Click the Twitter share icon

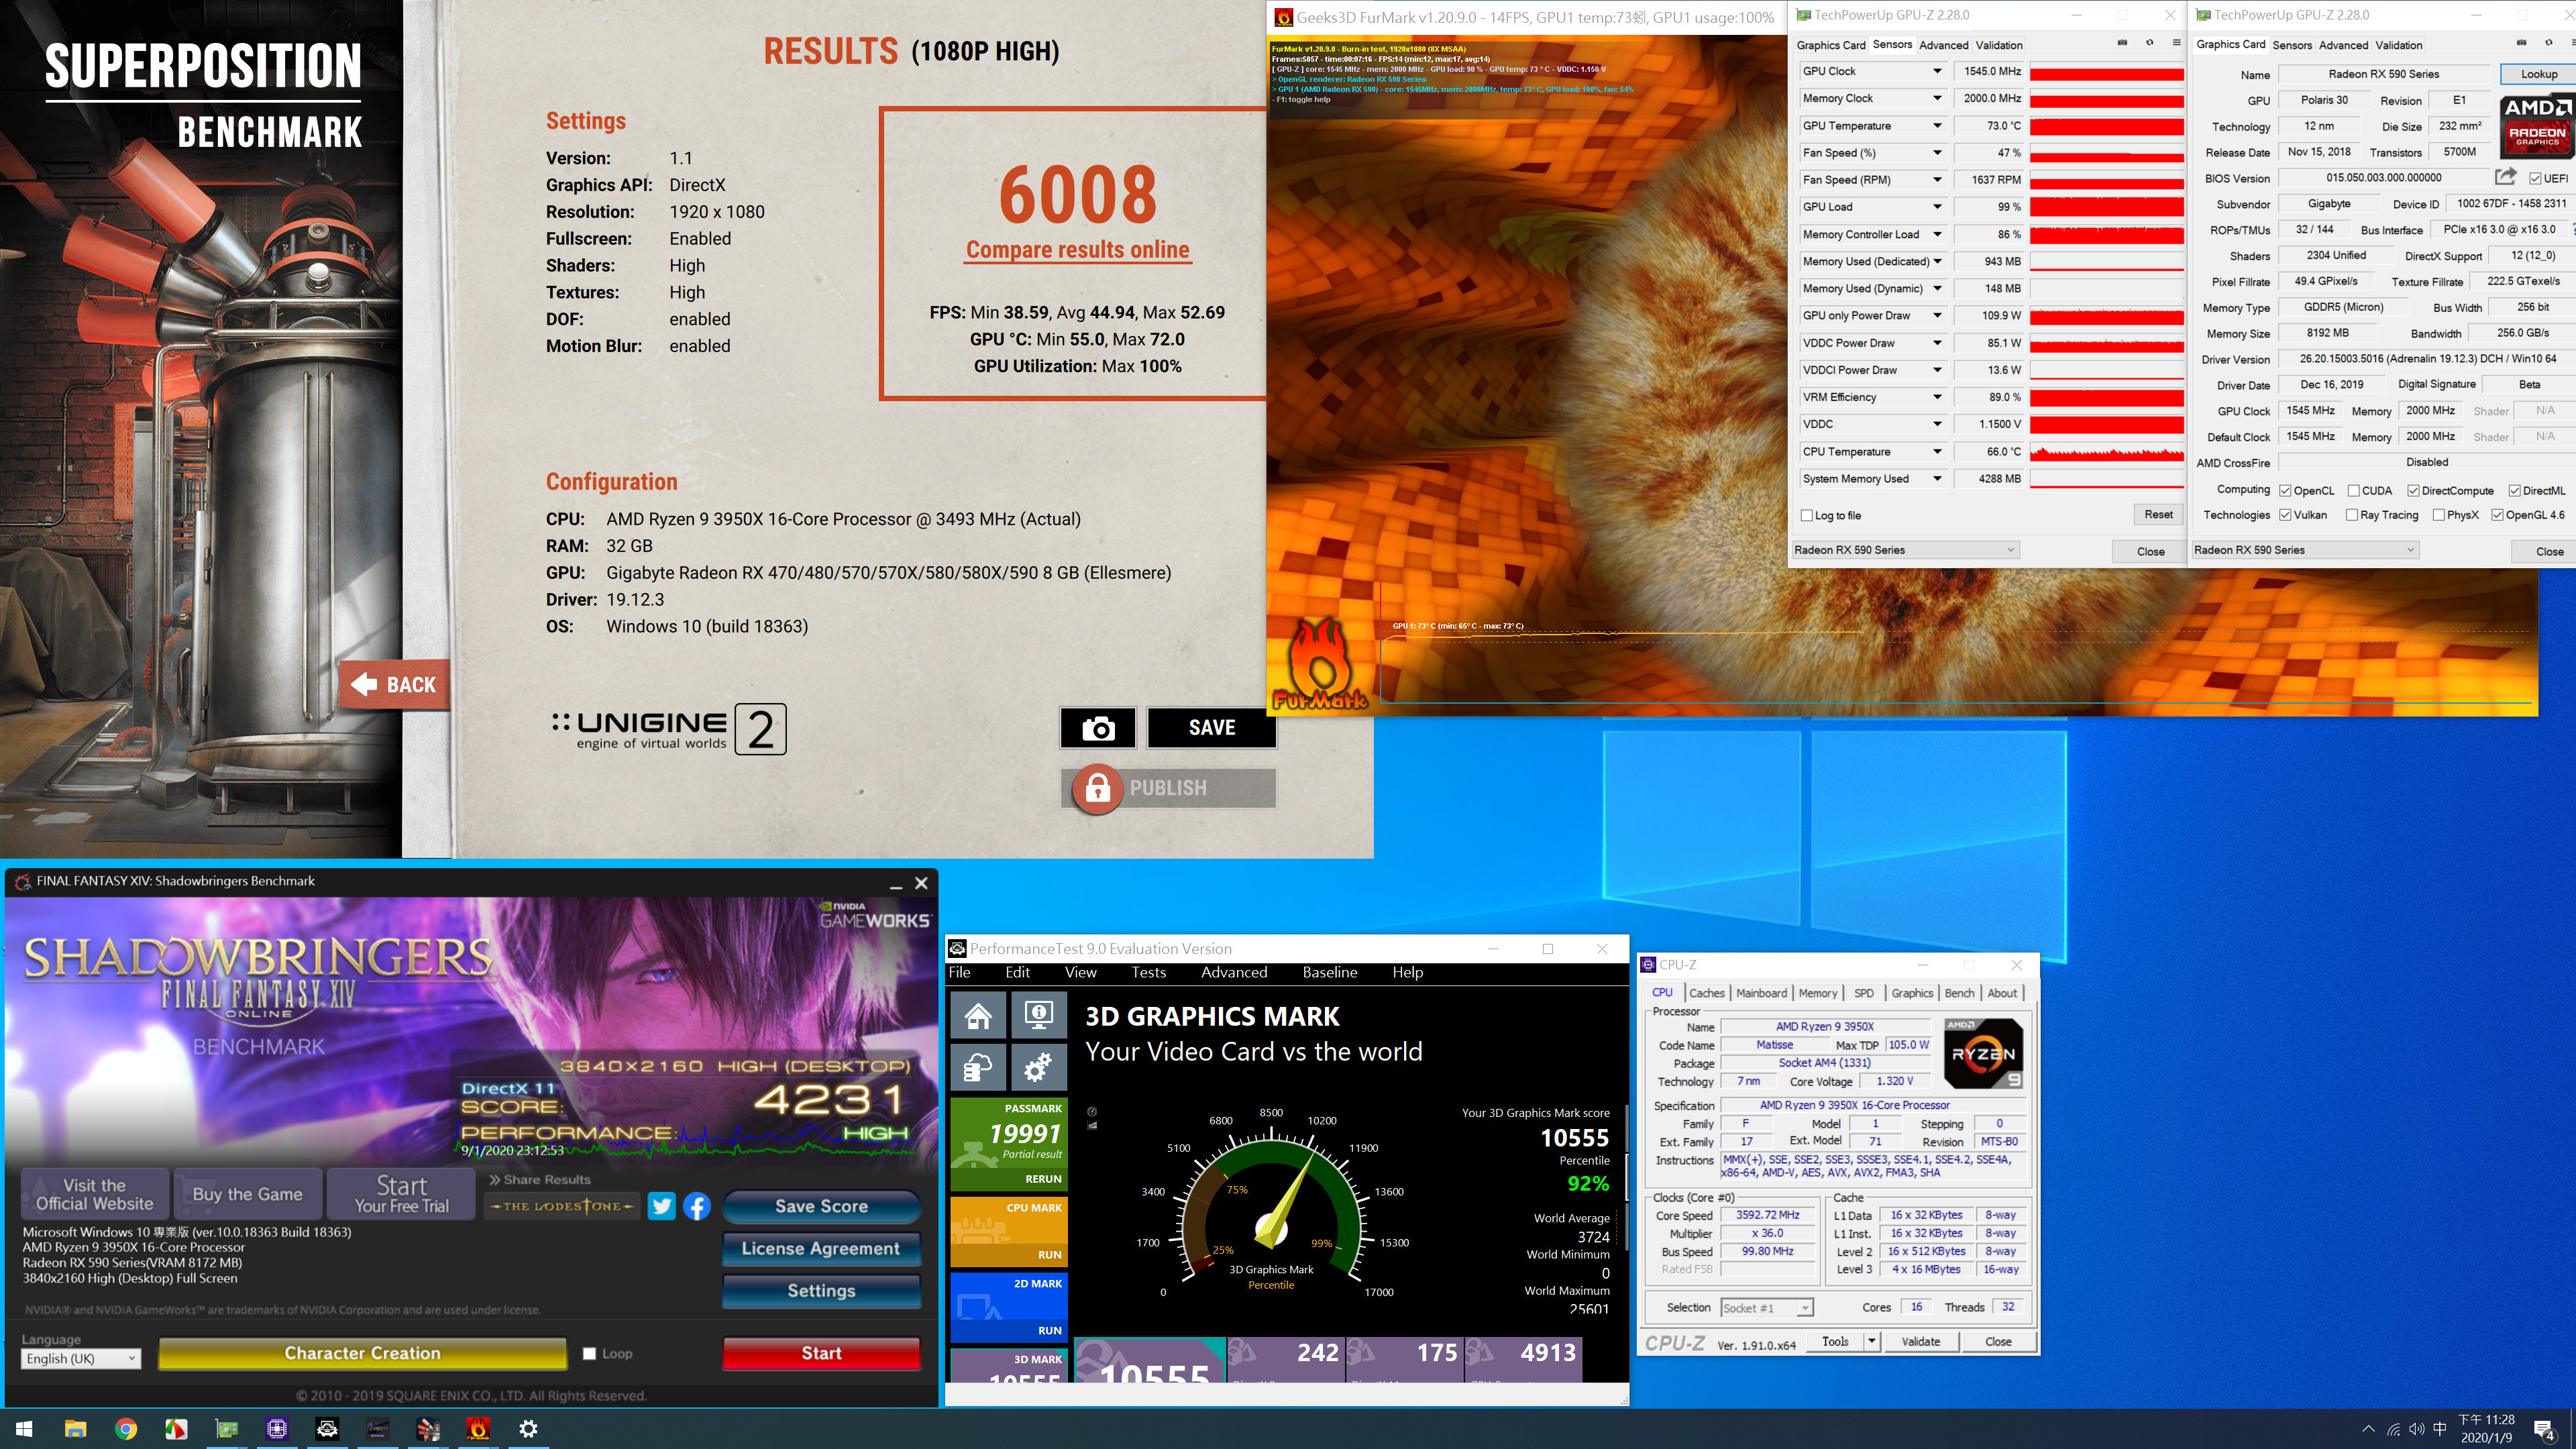661,1206
